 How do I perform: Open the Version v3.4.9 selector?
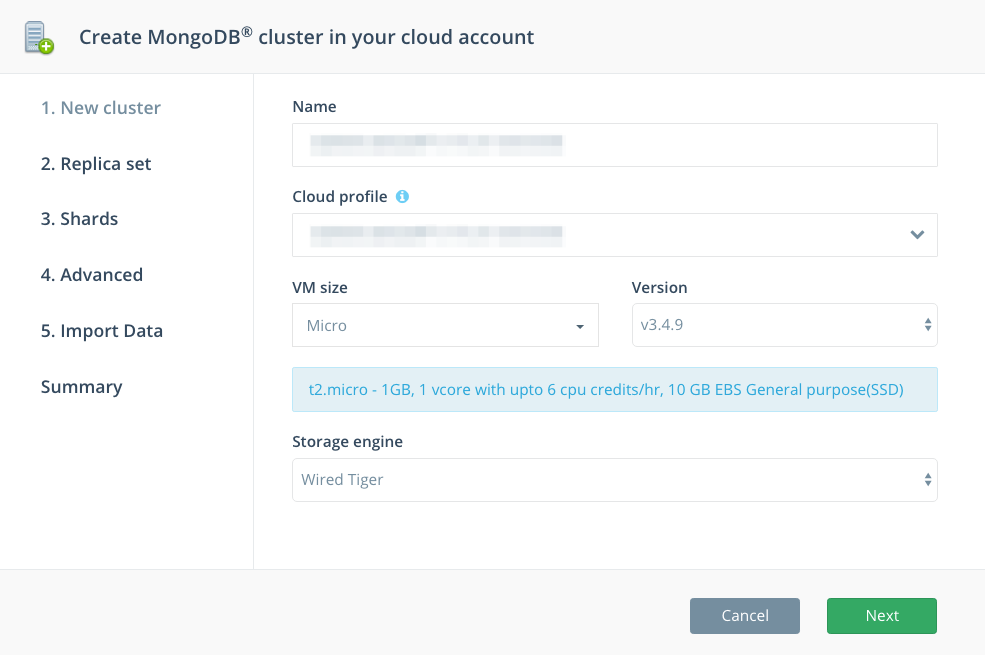click(x=785, y=325)
